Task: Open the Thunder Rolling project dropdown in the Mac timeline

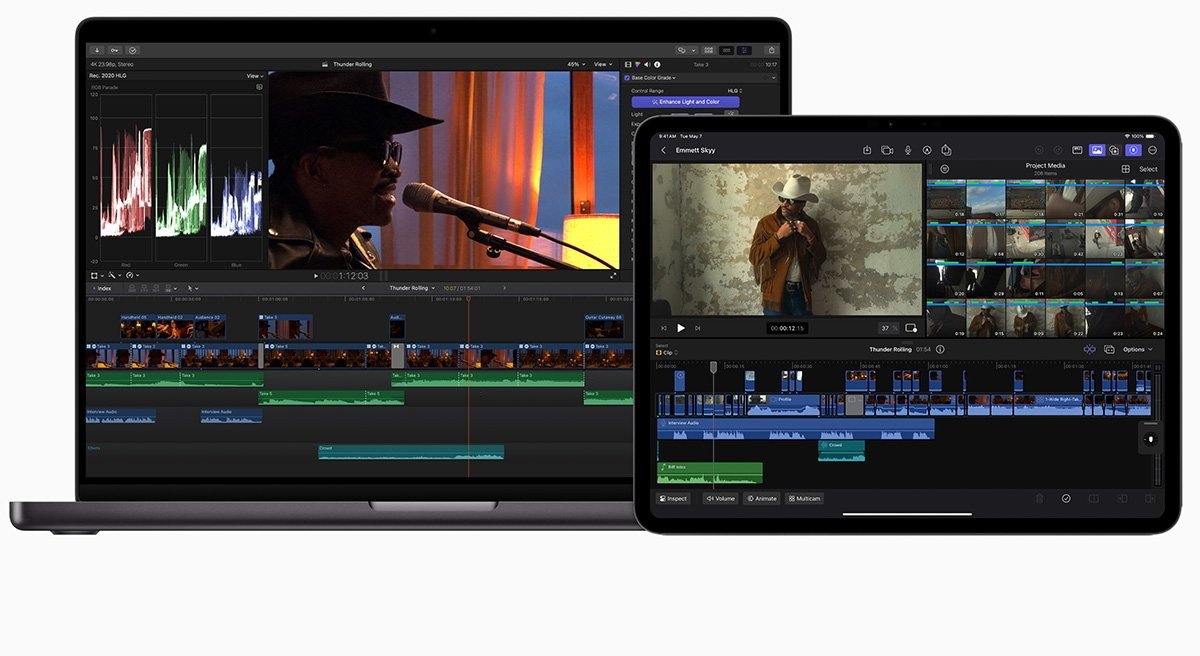Action: click(413, 288)
